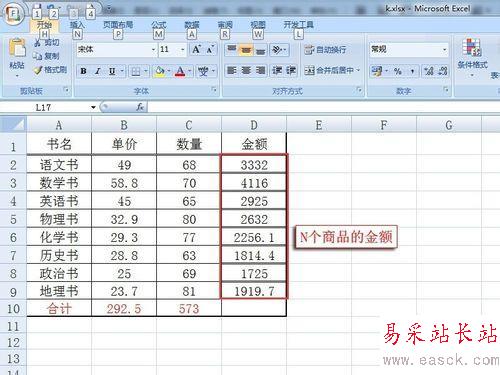This screenshot has width=500, height=375.
Task: Open the 对齐方式 group dialog launcher
Action: click(x=359, y=90)
